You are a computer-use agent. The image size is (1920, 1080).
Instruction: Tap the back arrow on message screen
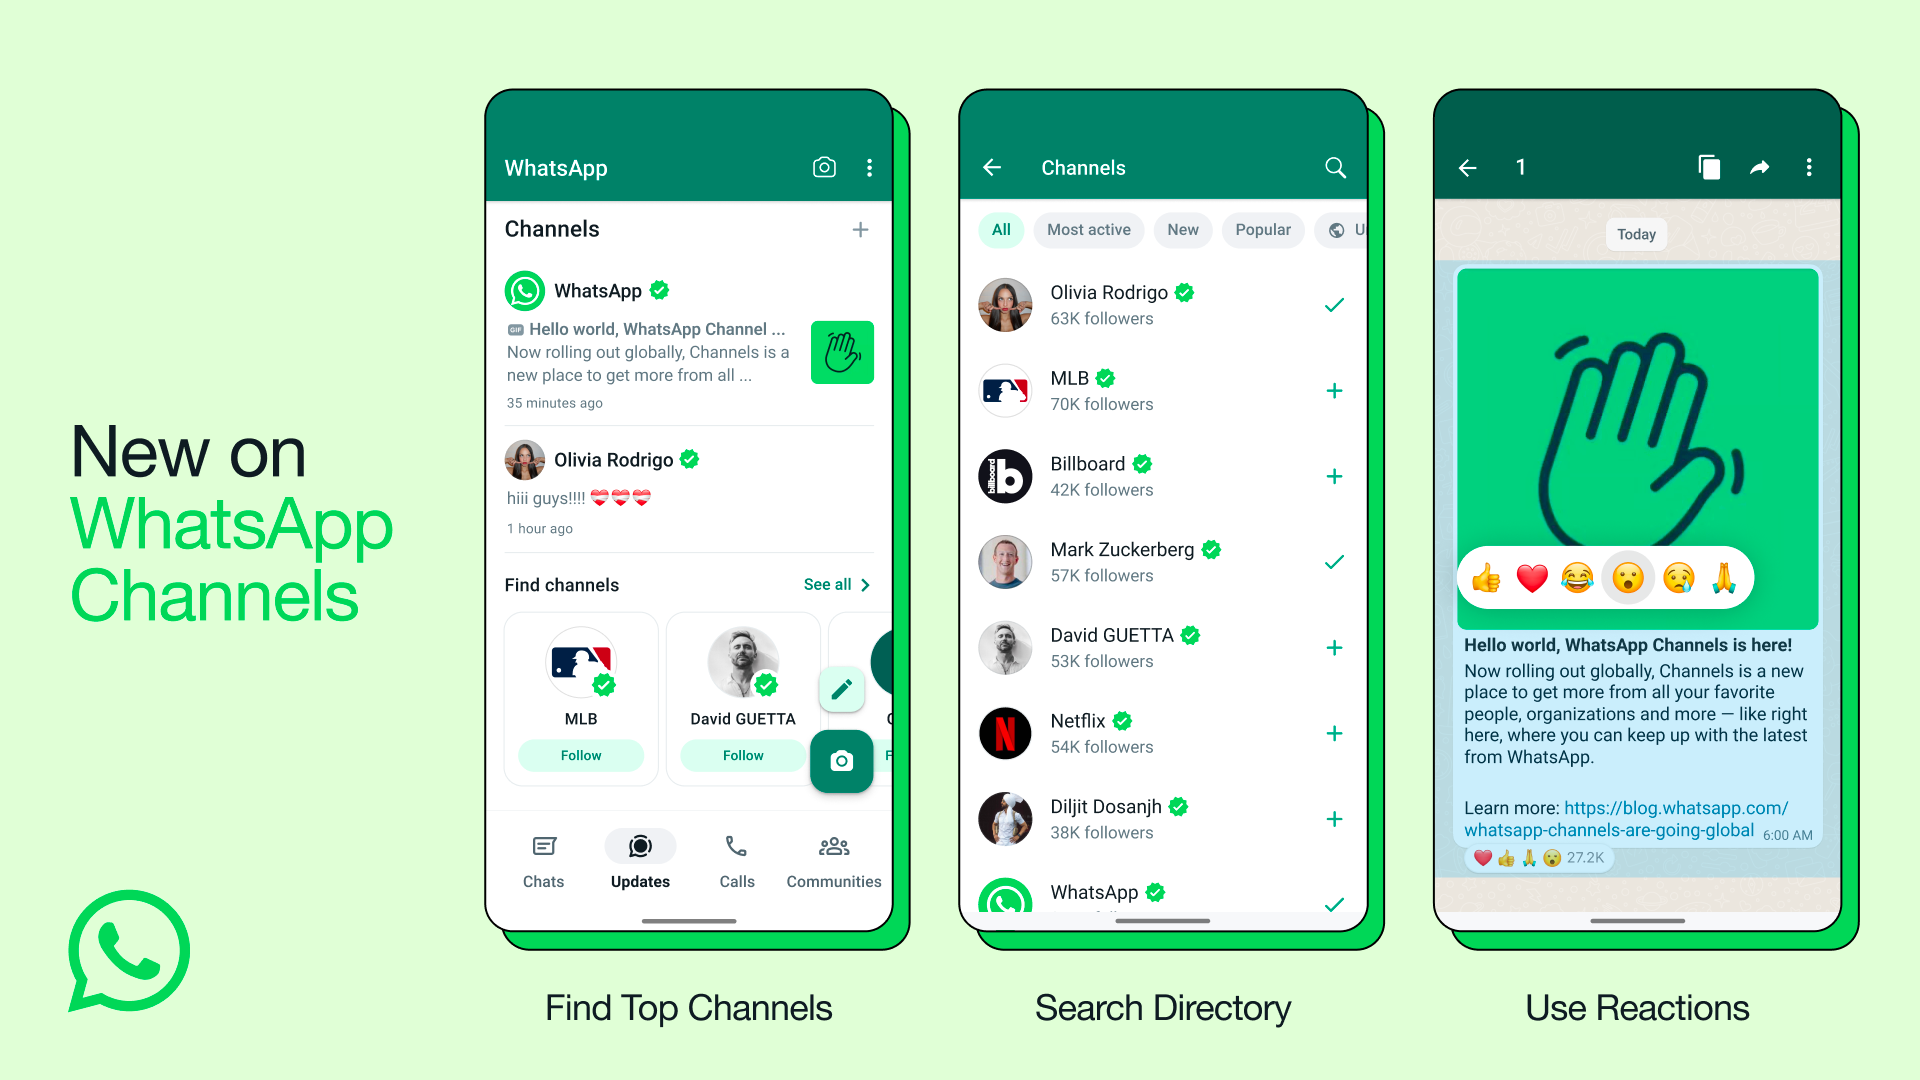pyautogui.click(x=1469, y=166)
